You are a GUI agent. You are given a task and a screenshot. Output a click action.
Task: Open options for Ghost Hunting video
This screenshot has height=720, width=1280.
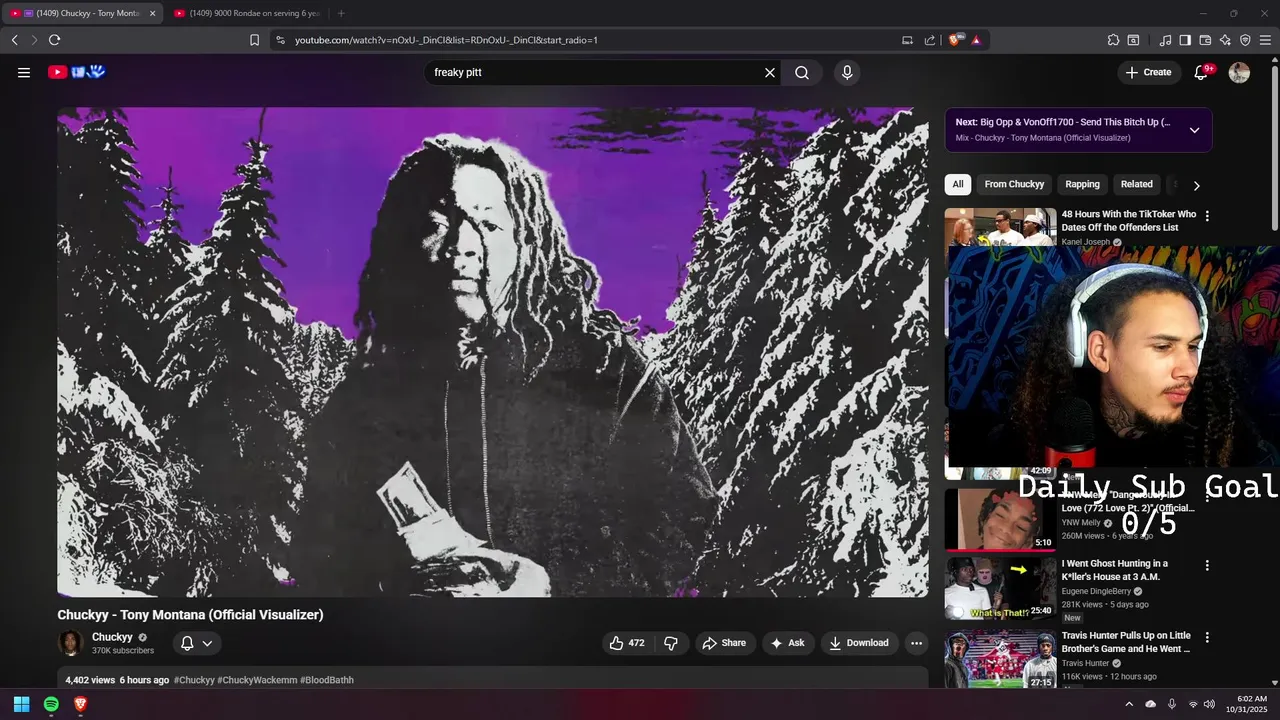point(1207,566)
